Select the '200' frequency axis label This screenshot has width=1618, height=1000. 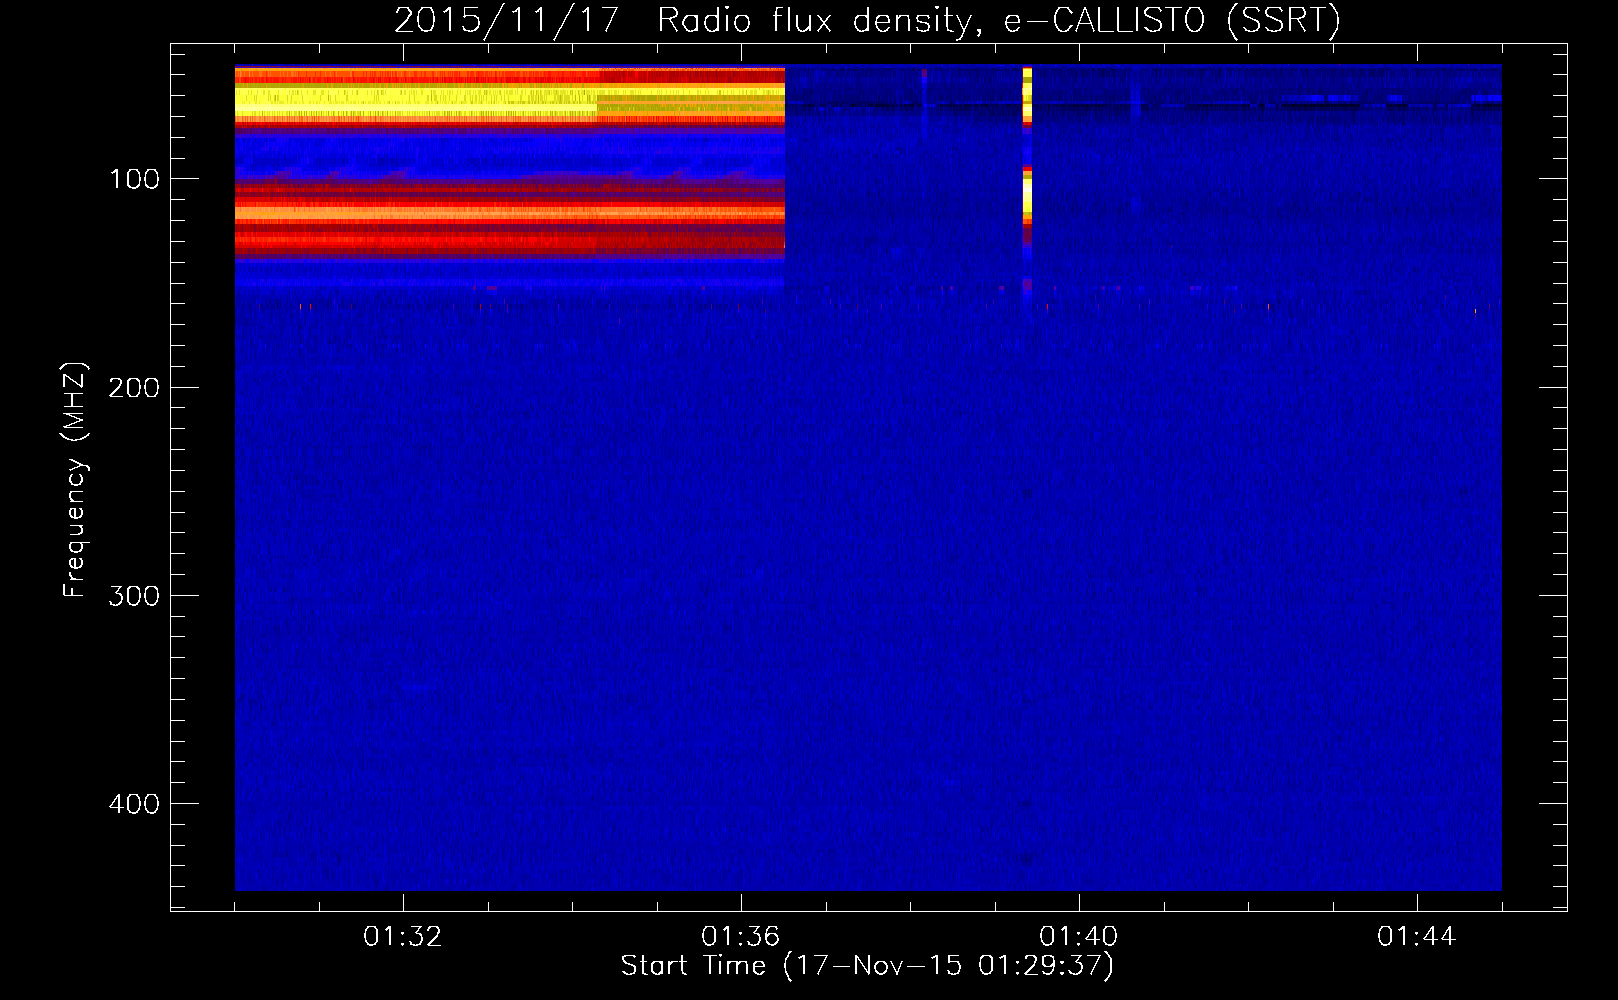(x=134, y=388)
